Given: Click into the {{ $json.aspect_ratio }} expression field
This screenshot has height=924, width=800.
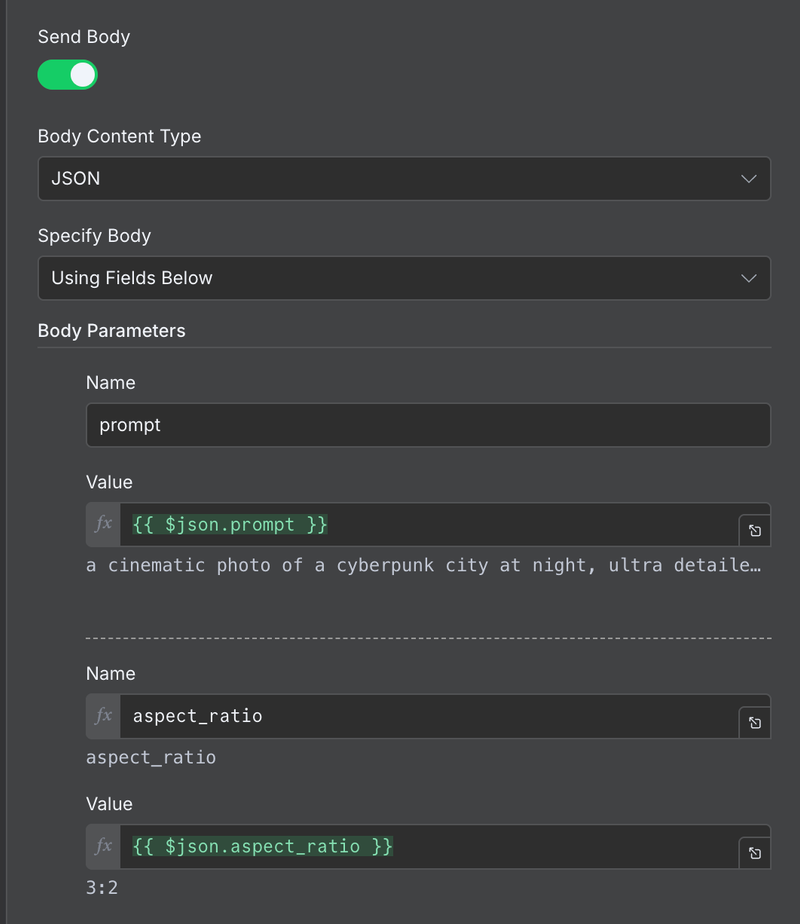Looking at the screenshot, I should (x=430, y=846).
